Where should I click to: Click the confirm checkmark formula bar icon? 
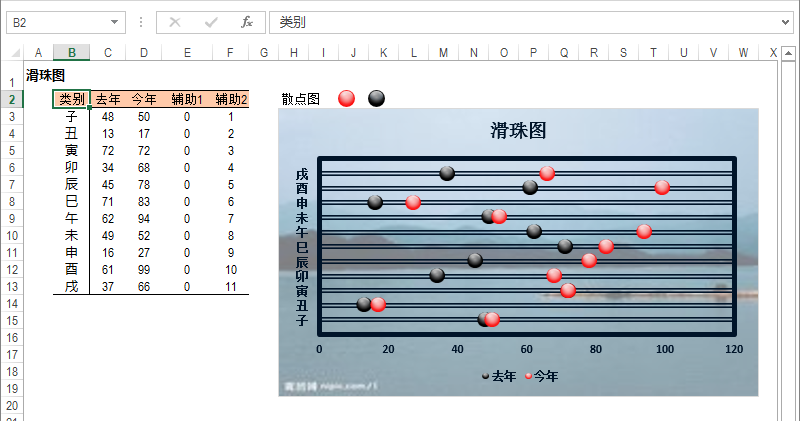(x=211, y=22)
